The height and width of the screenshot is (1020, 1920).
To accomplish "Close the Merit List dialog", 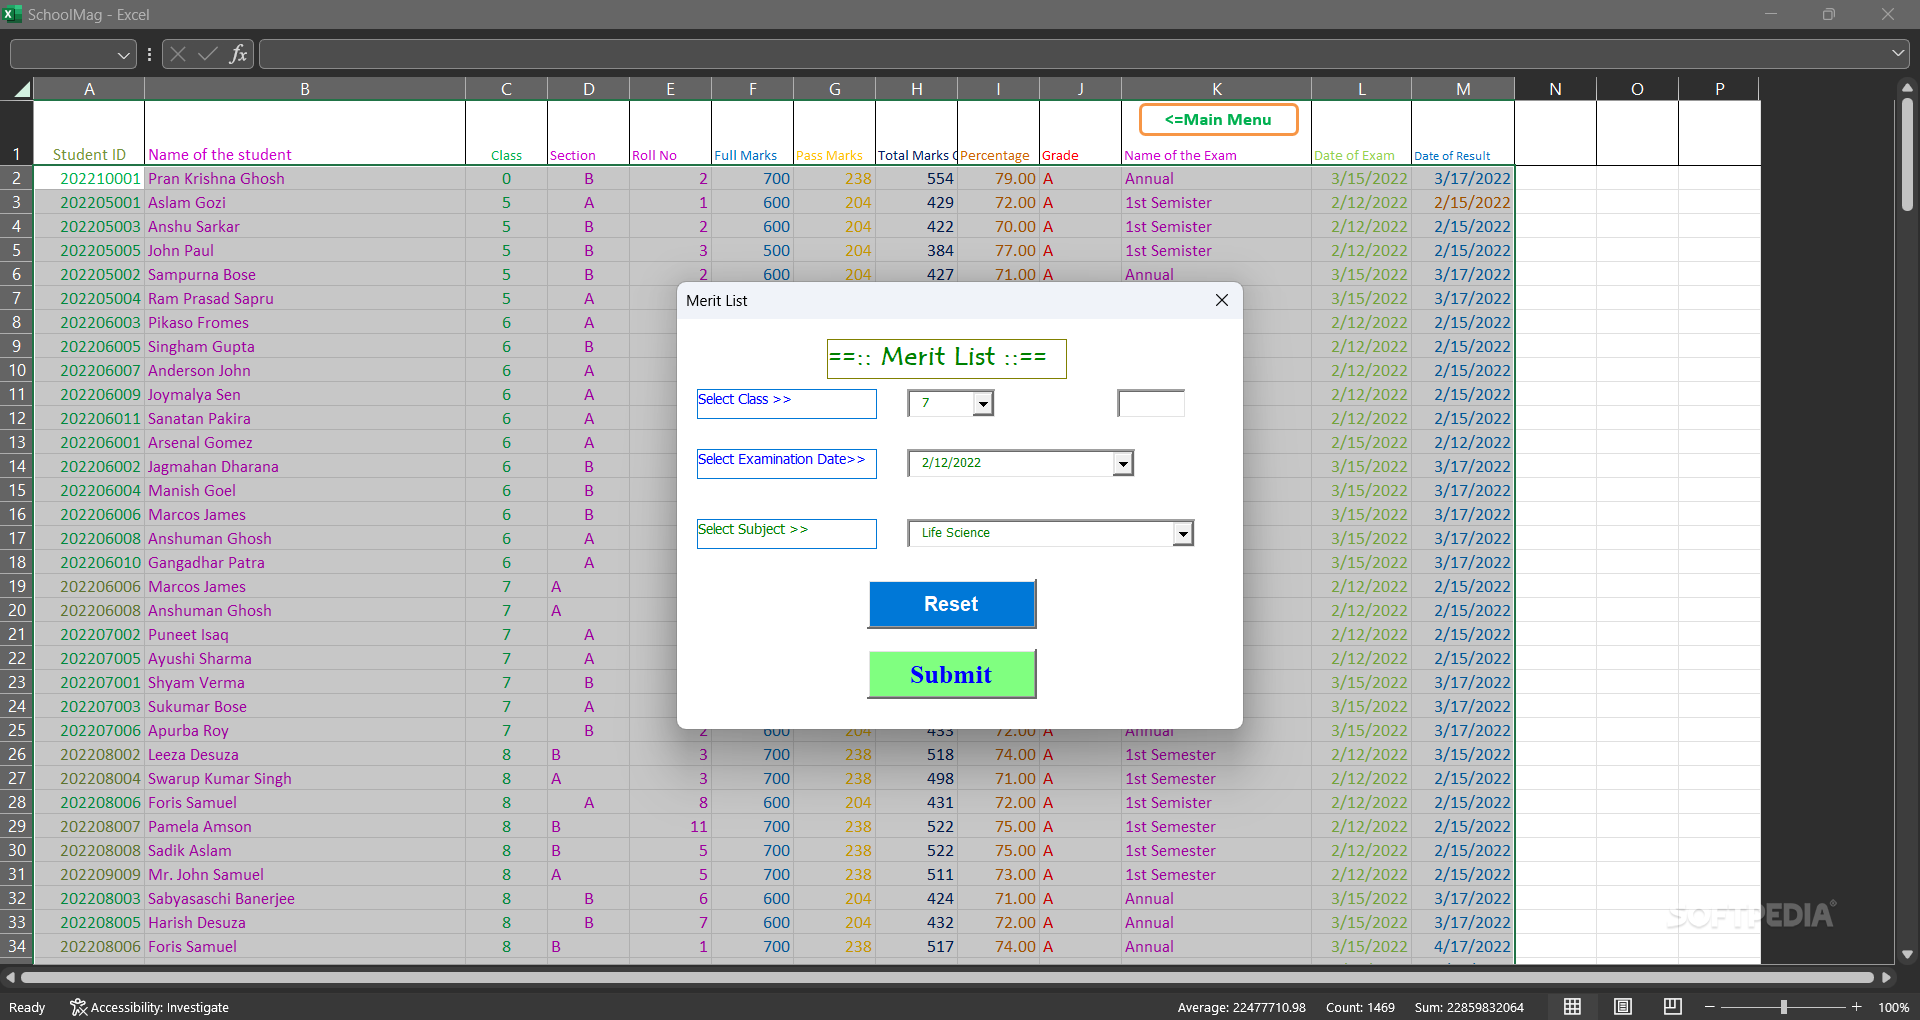I will click(1221, 300).
